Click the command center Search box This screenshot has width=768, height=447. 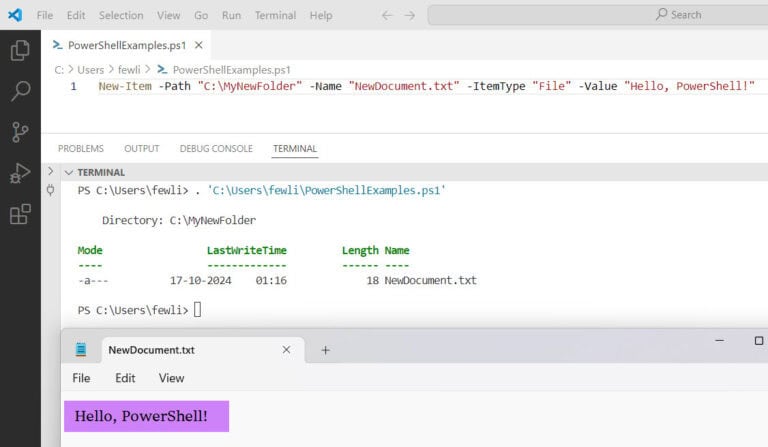[x=598, y=15]
